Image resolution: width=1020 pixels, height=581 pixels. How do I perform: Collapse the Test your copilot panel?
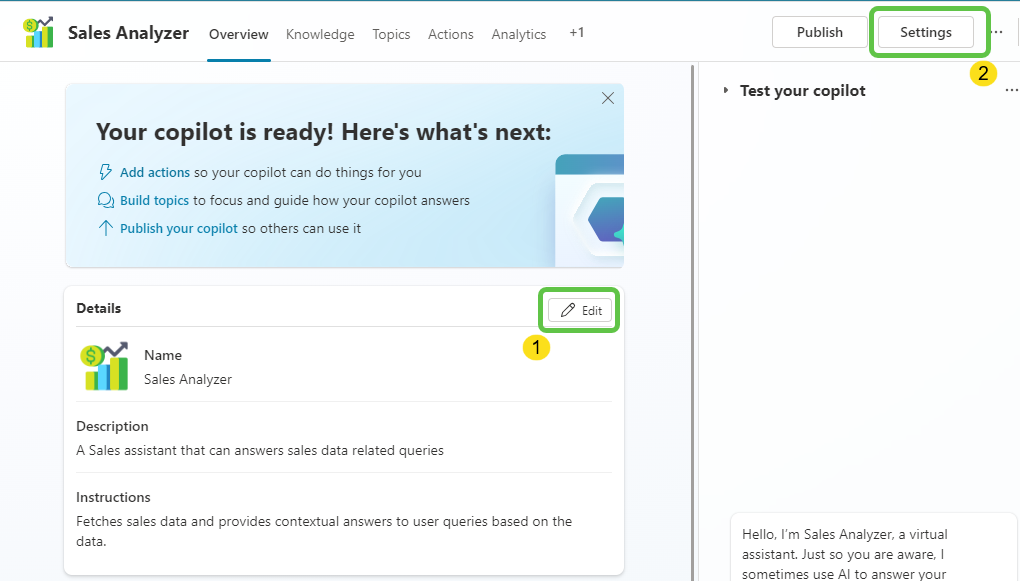pos(726,91)
